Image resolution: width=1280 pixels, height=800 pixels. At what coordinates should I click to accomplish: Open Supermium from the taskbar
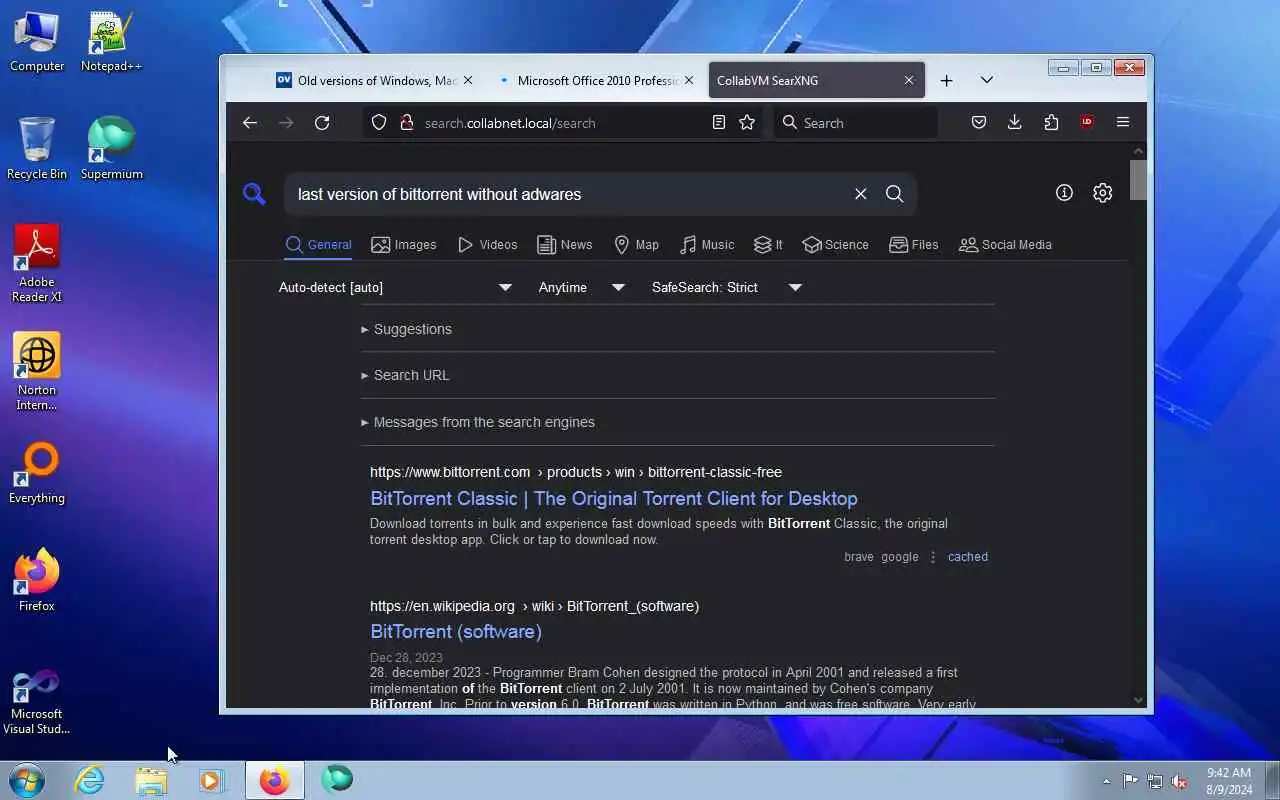point(337,779)
